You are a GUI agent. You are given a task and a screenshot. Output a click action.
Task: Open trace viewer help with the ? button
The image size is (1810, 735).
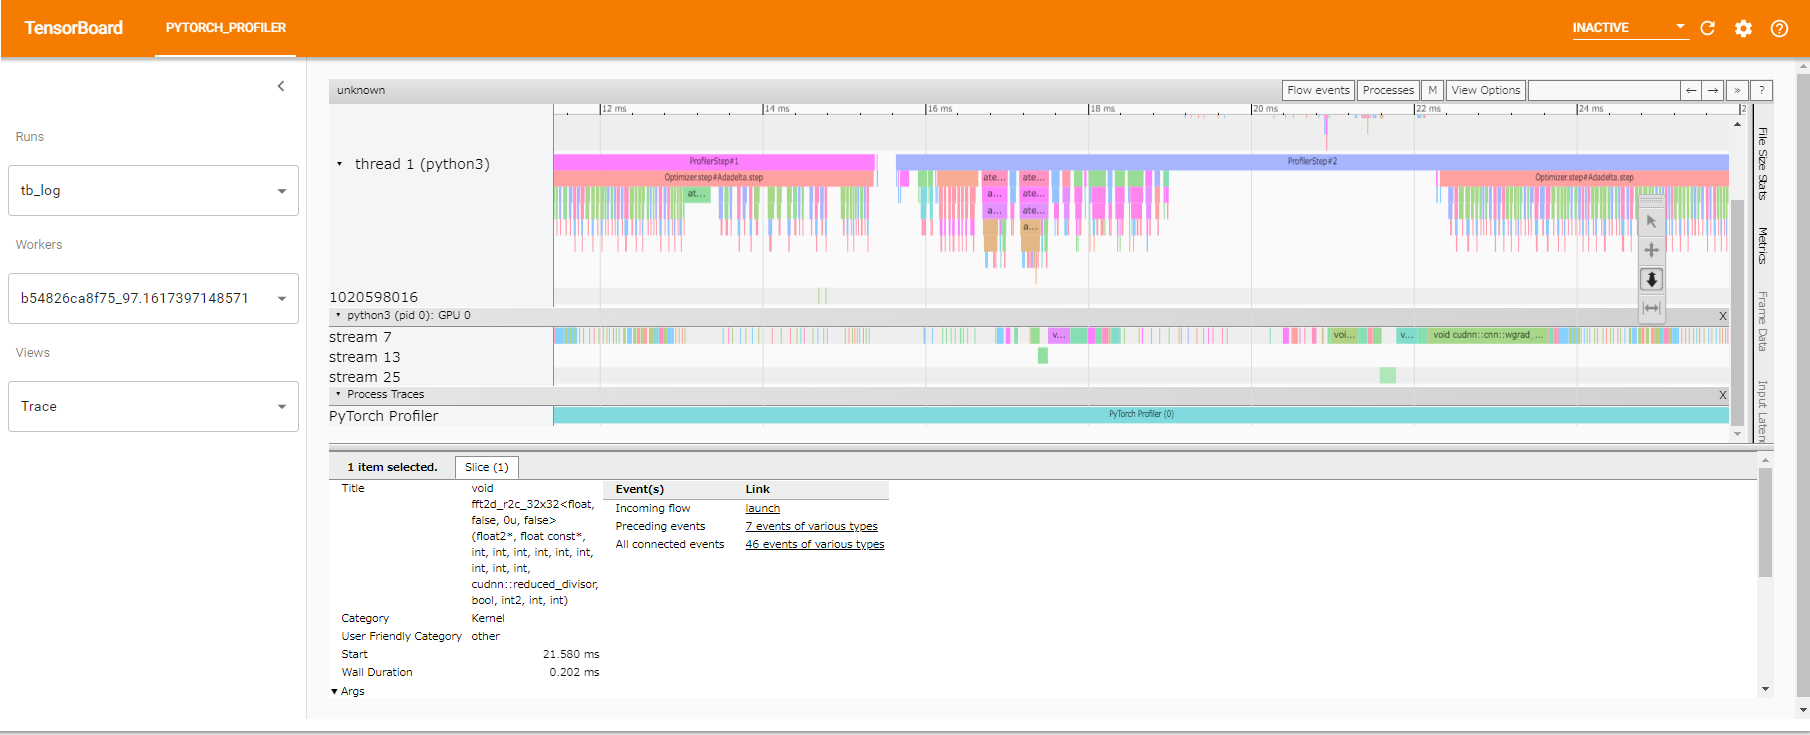tap(1761, 90)
